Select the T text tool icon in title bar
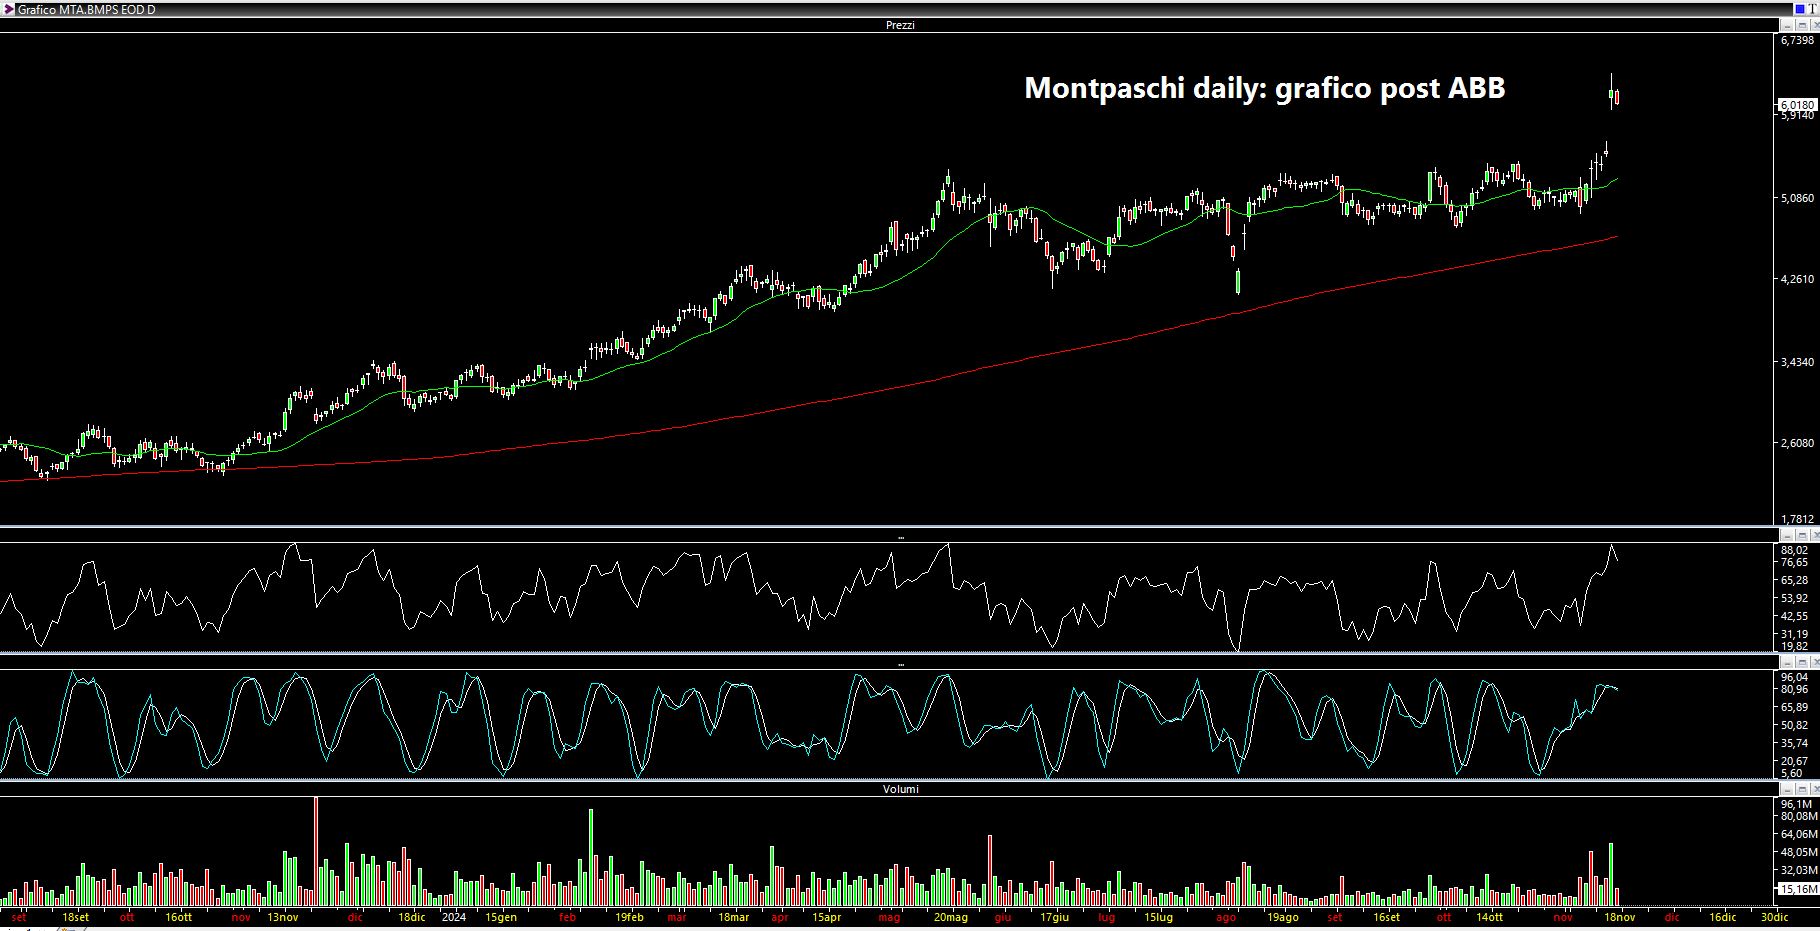Screen dimensions: 1820x931 [1813, 9]
